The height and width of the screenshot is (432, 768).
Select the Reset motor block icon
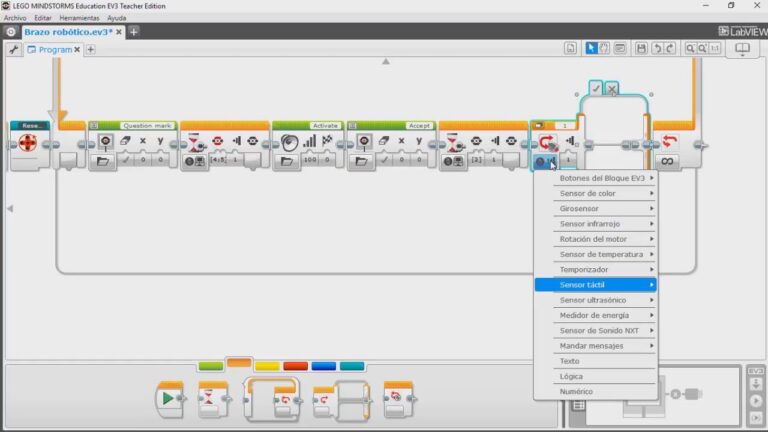pyautogui.click(x=28, y=143)
